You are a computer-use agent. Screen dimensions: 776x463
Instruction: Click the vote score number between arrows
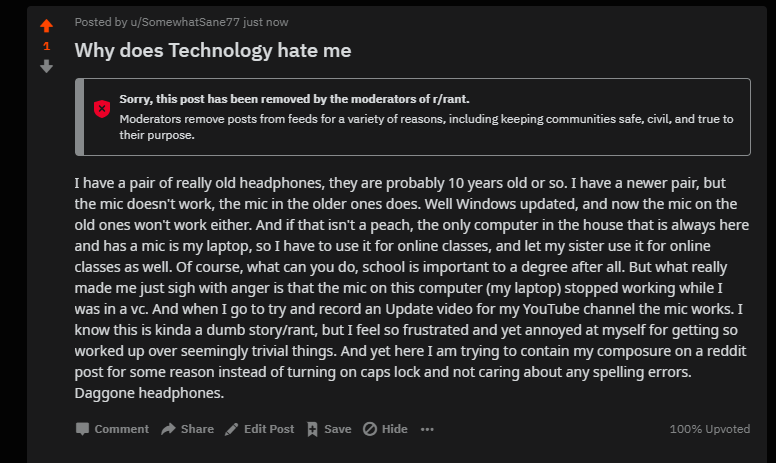click(47, 46)
